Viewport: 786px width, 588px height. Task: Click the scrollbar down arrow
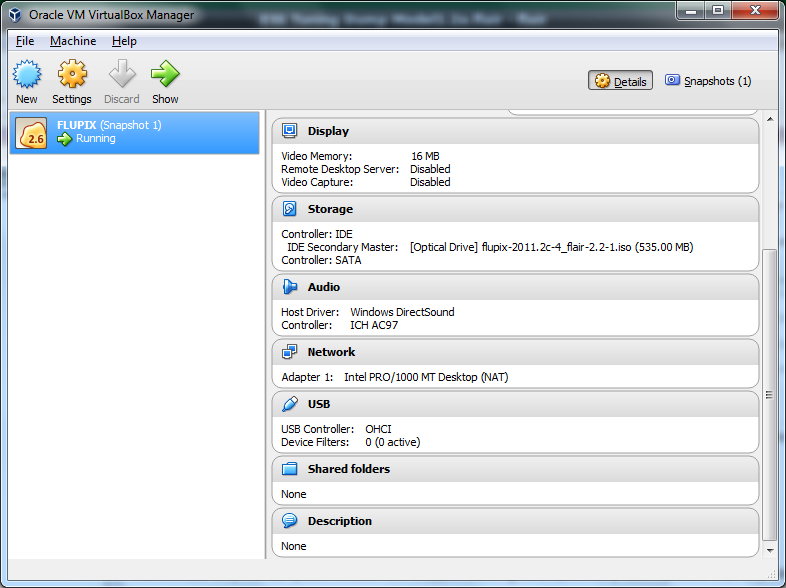(x=770, y=550)
